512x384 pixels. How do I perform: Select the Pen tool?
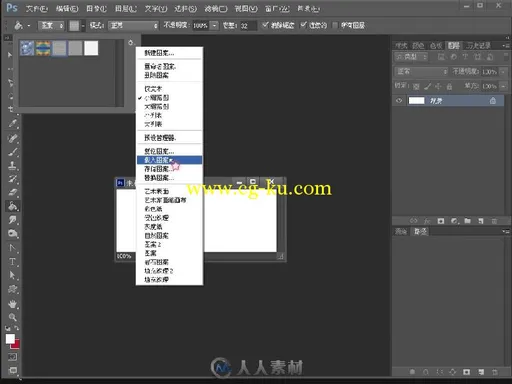tap(12, 248)
